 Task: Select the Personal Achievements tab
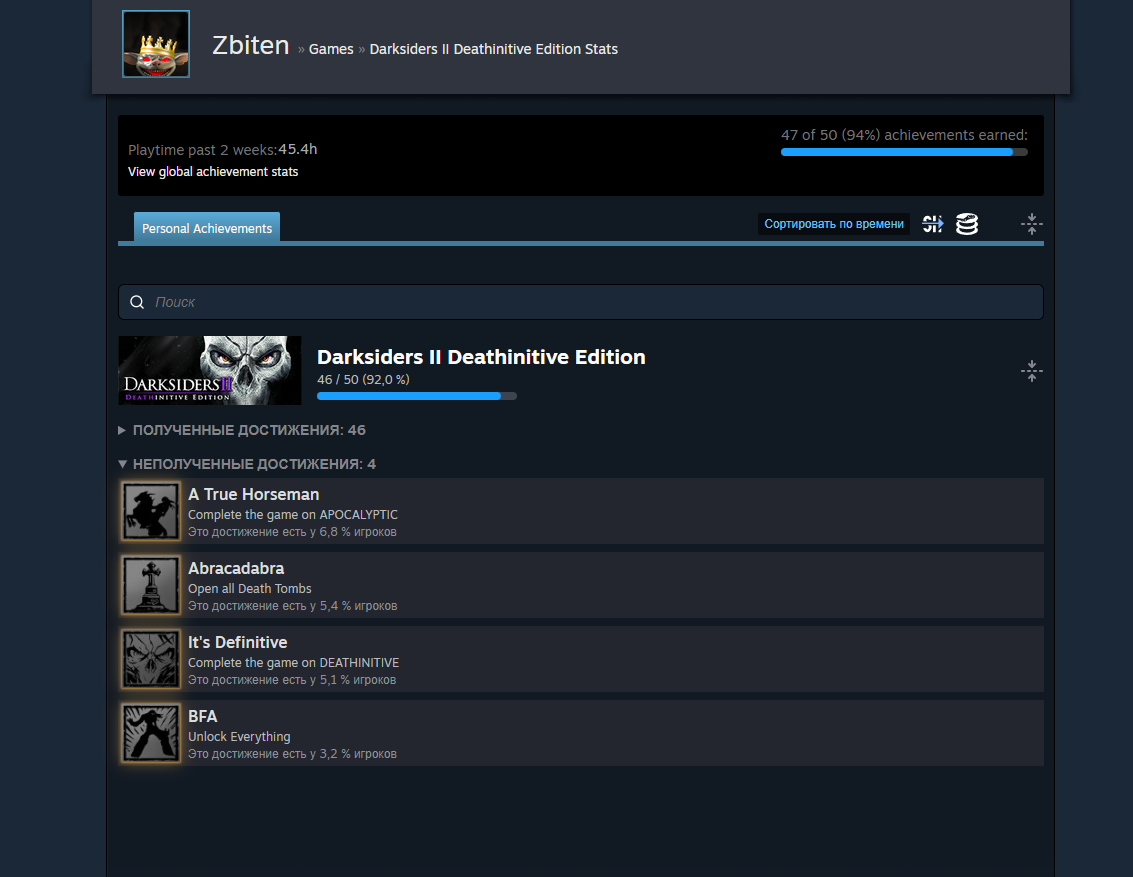pyautogui.click(x=207, y=228)
